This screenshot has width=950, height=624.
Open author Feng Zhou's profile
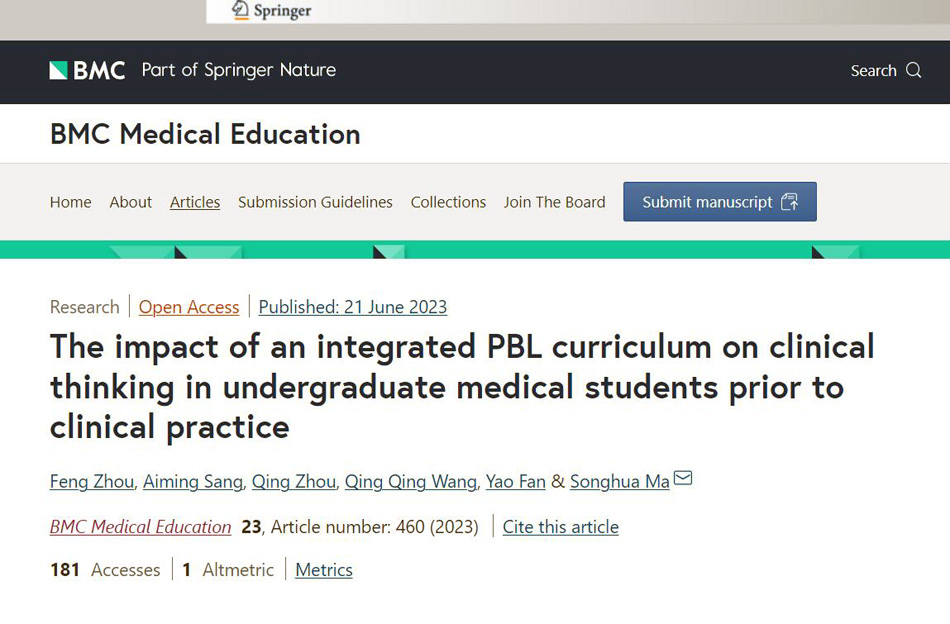click(91, 481)
